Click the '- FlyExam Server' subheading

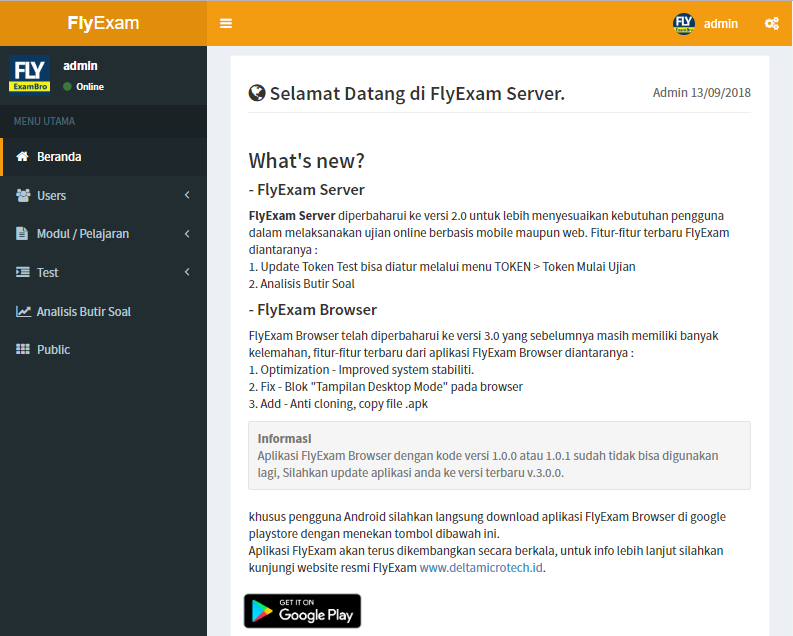click(306, 190)
